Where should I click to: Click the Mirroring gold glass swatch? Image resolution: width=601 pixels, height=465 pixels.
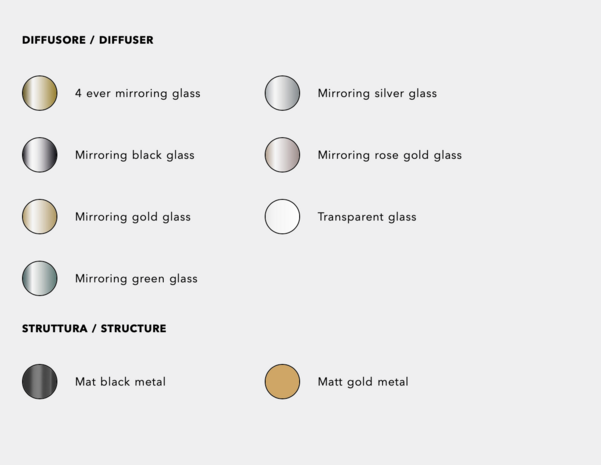tap(39, 217)
